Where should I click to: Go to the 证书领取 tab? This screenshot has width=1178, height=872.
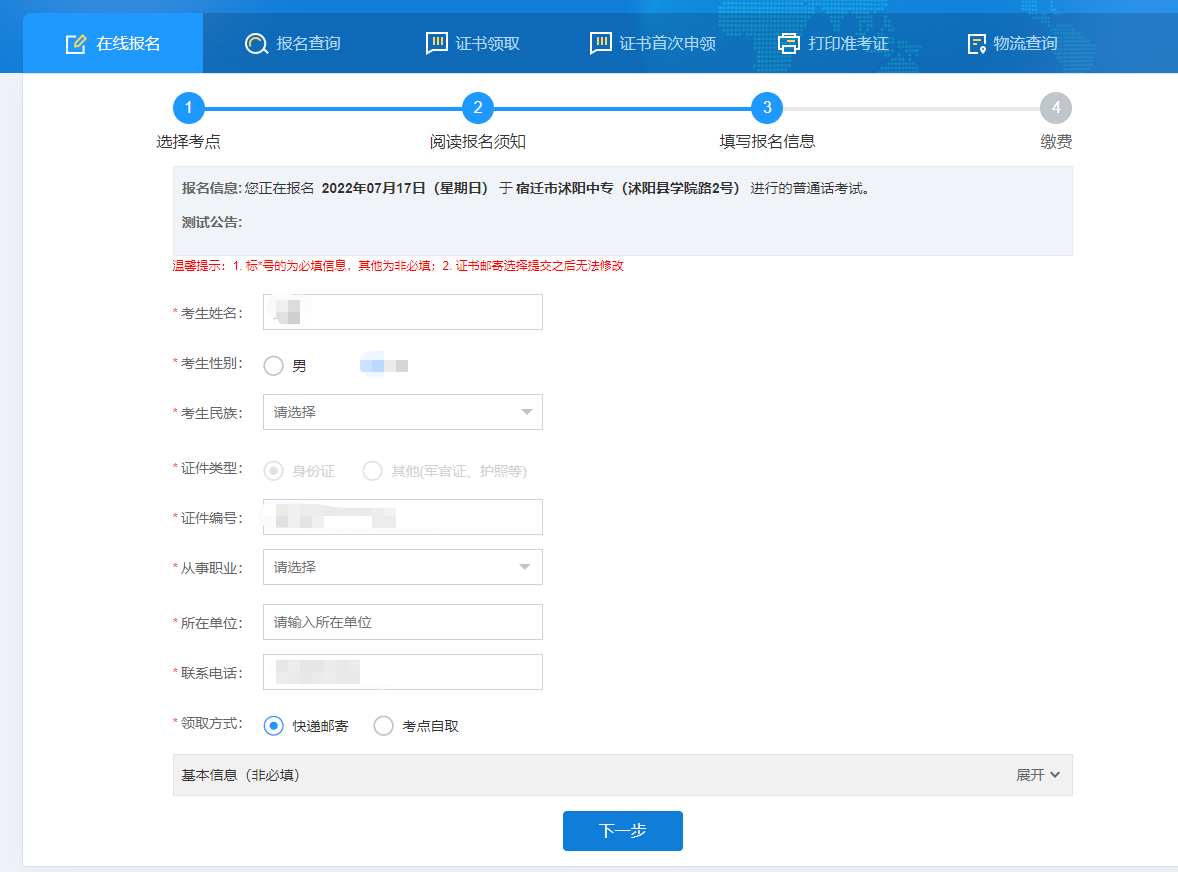[x=487, y=44]
